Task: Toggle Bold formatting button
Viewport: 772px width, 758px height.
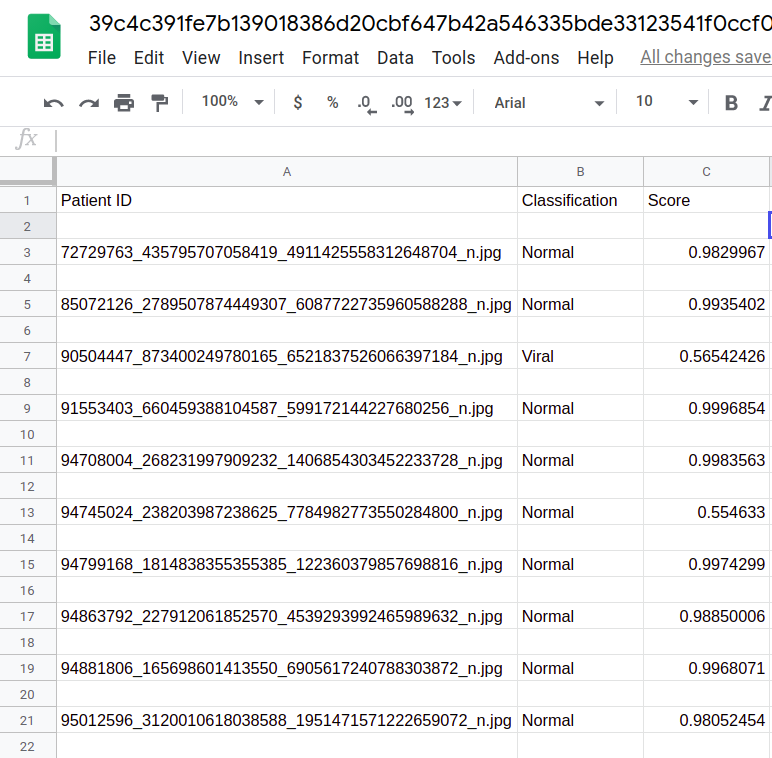Action: tap(731, 103)
